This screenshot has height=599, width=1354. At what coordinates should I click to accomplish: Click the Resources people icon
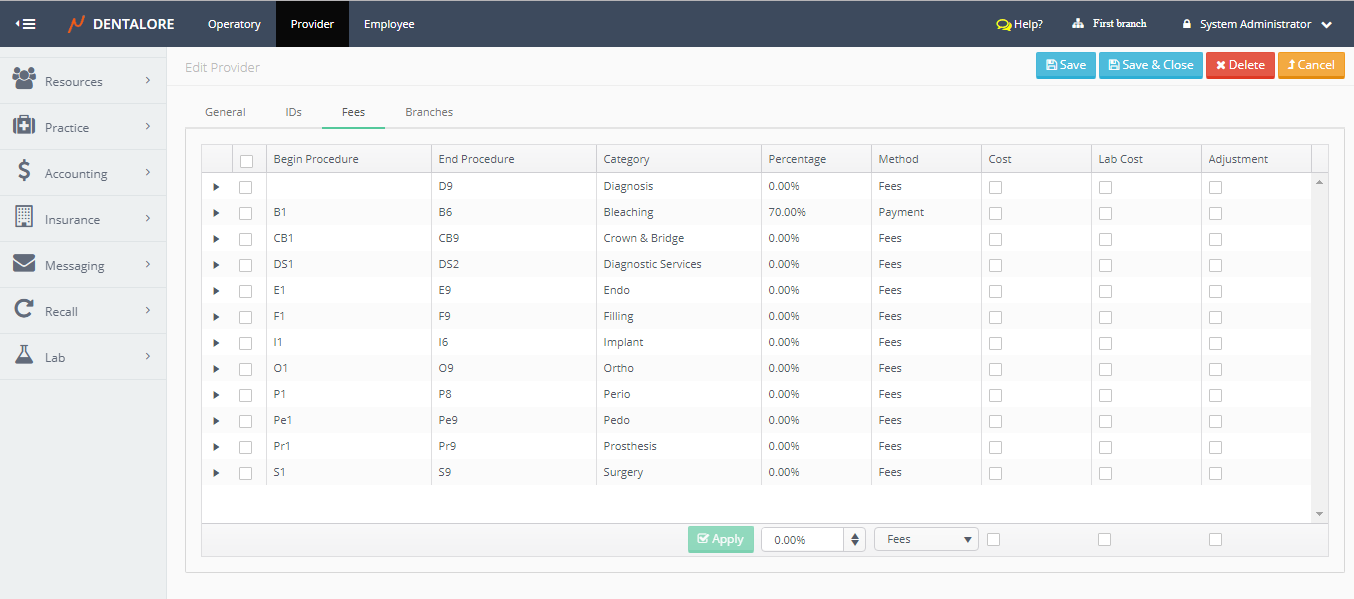coord(24,79)
